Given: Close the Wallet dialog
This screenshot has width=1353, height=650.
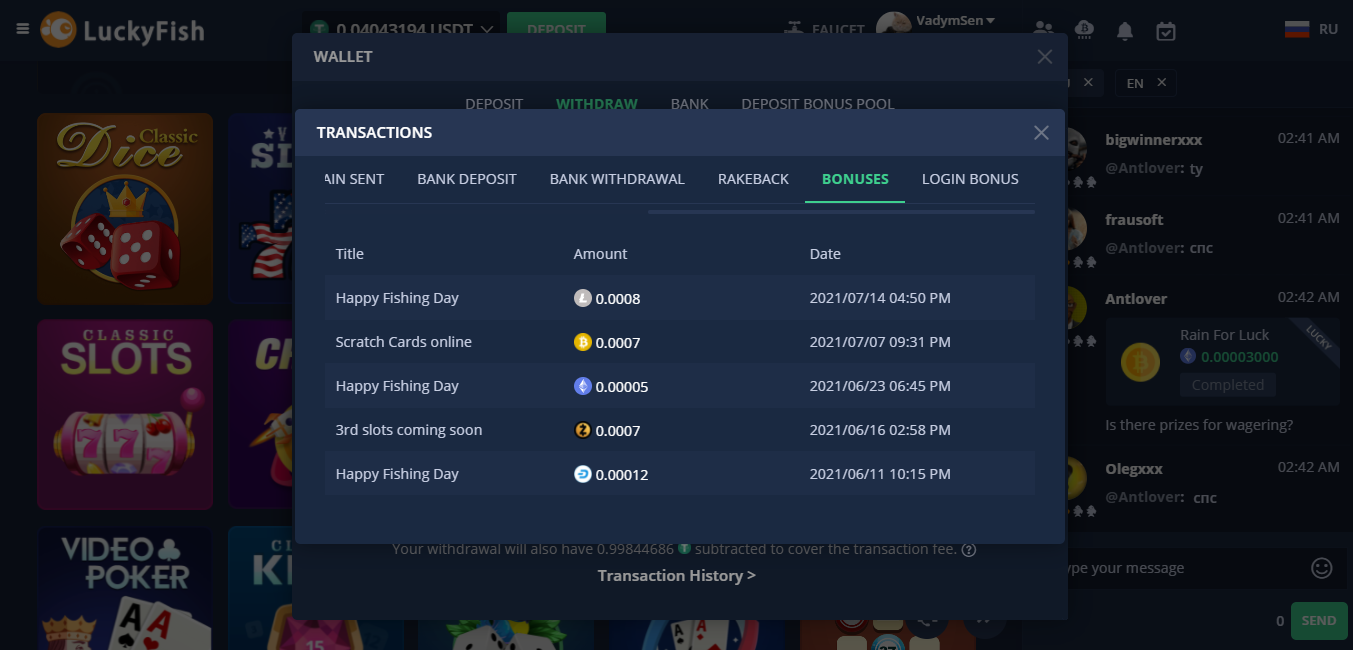Looking at the screenshot, I should [1045, 57].
